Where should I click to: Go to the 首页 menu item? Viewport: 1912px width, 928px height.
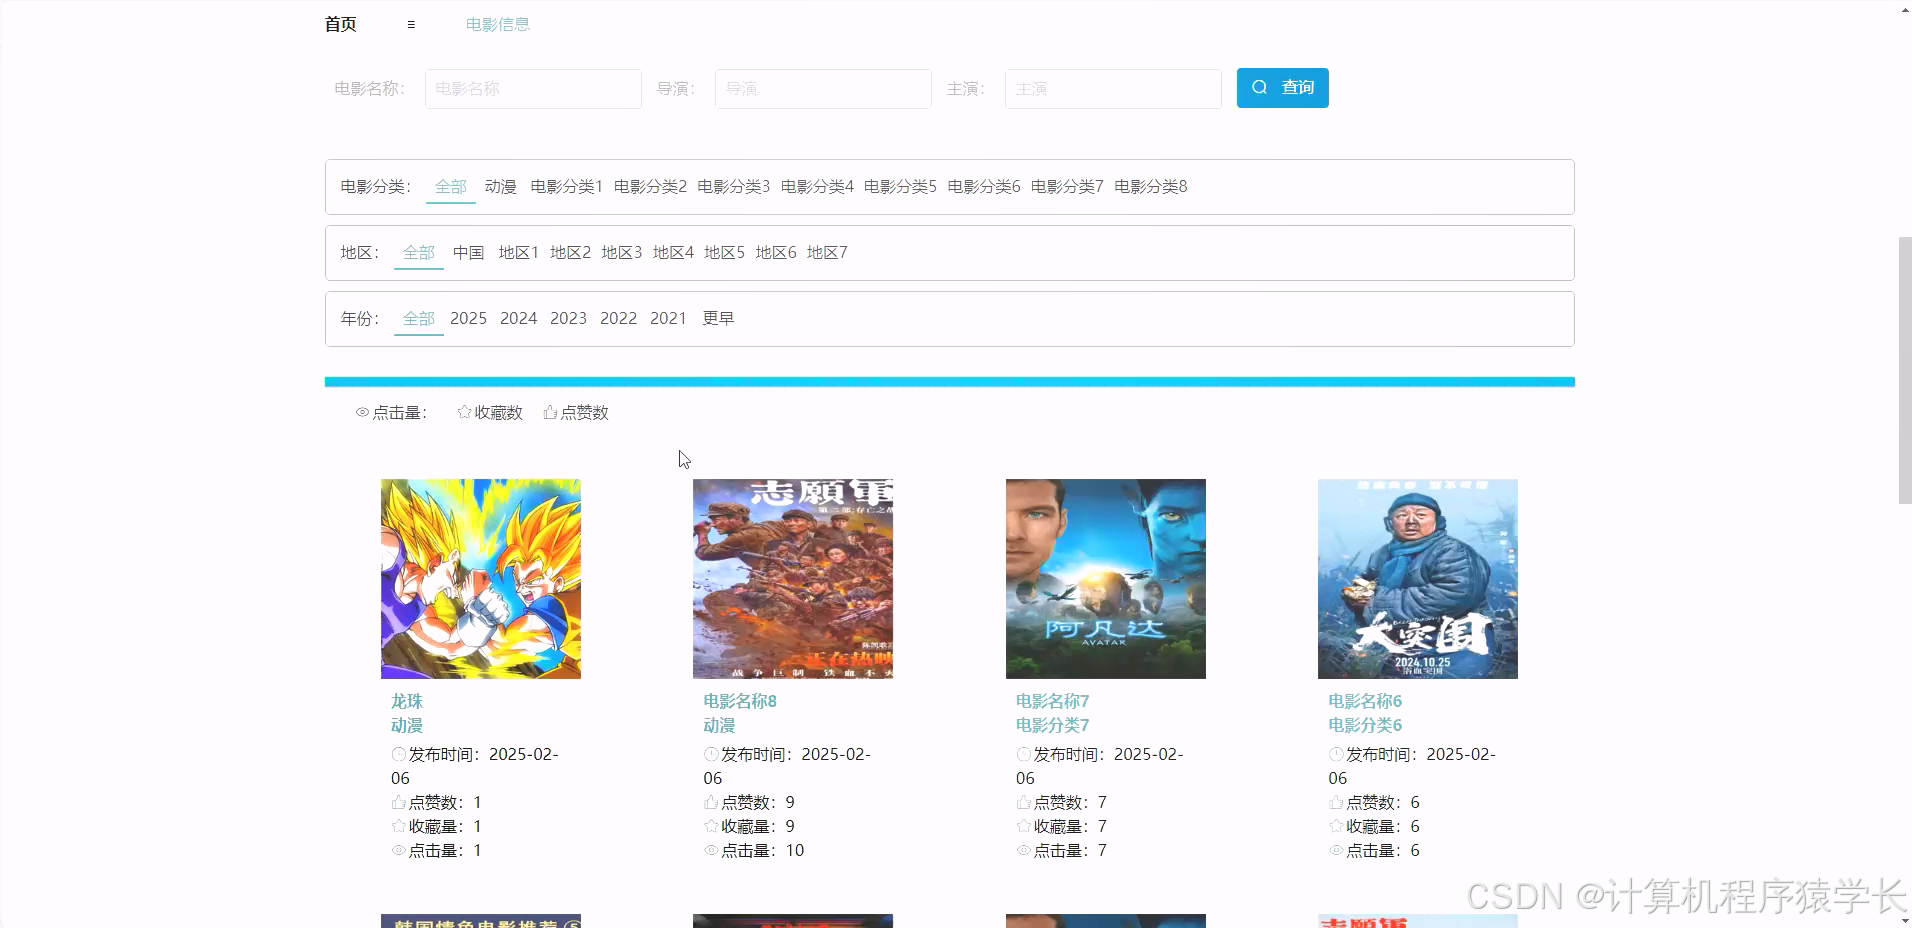point(339,23)
